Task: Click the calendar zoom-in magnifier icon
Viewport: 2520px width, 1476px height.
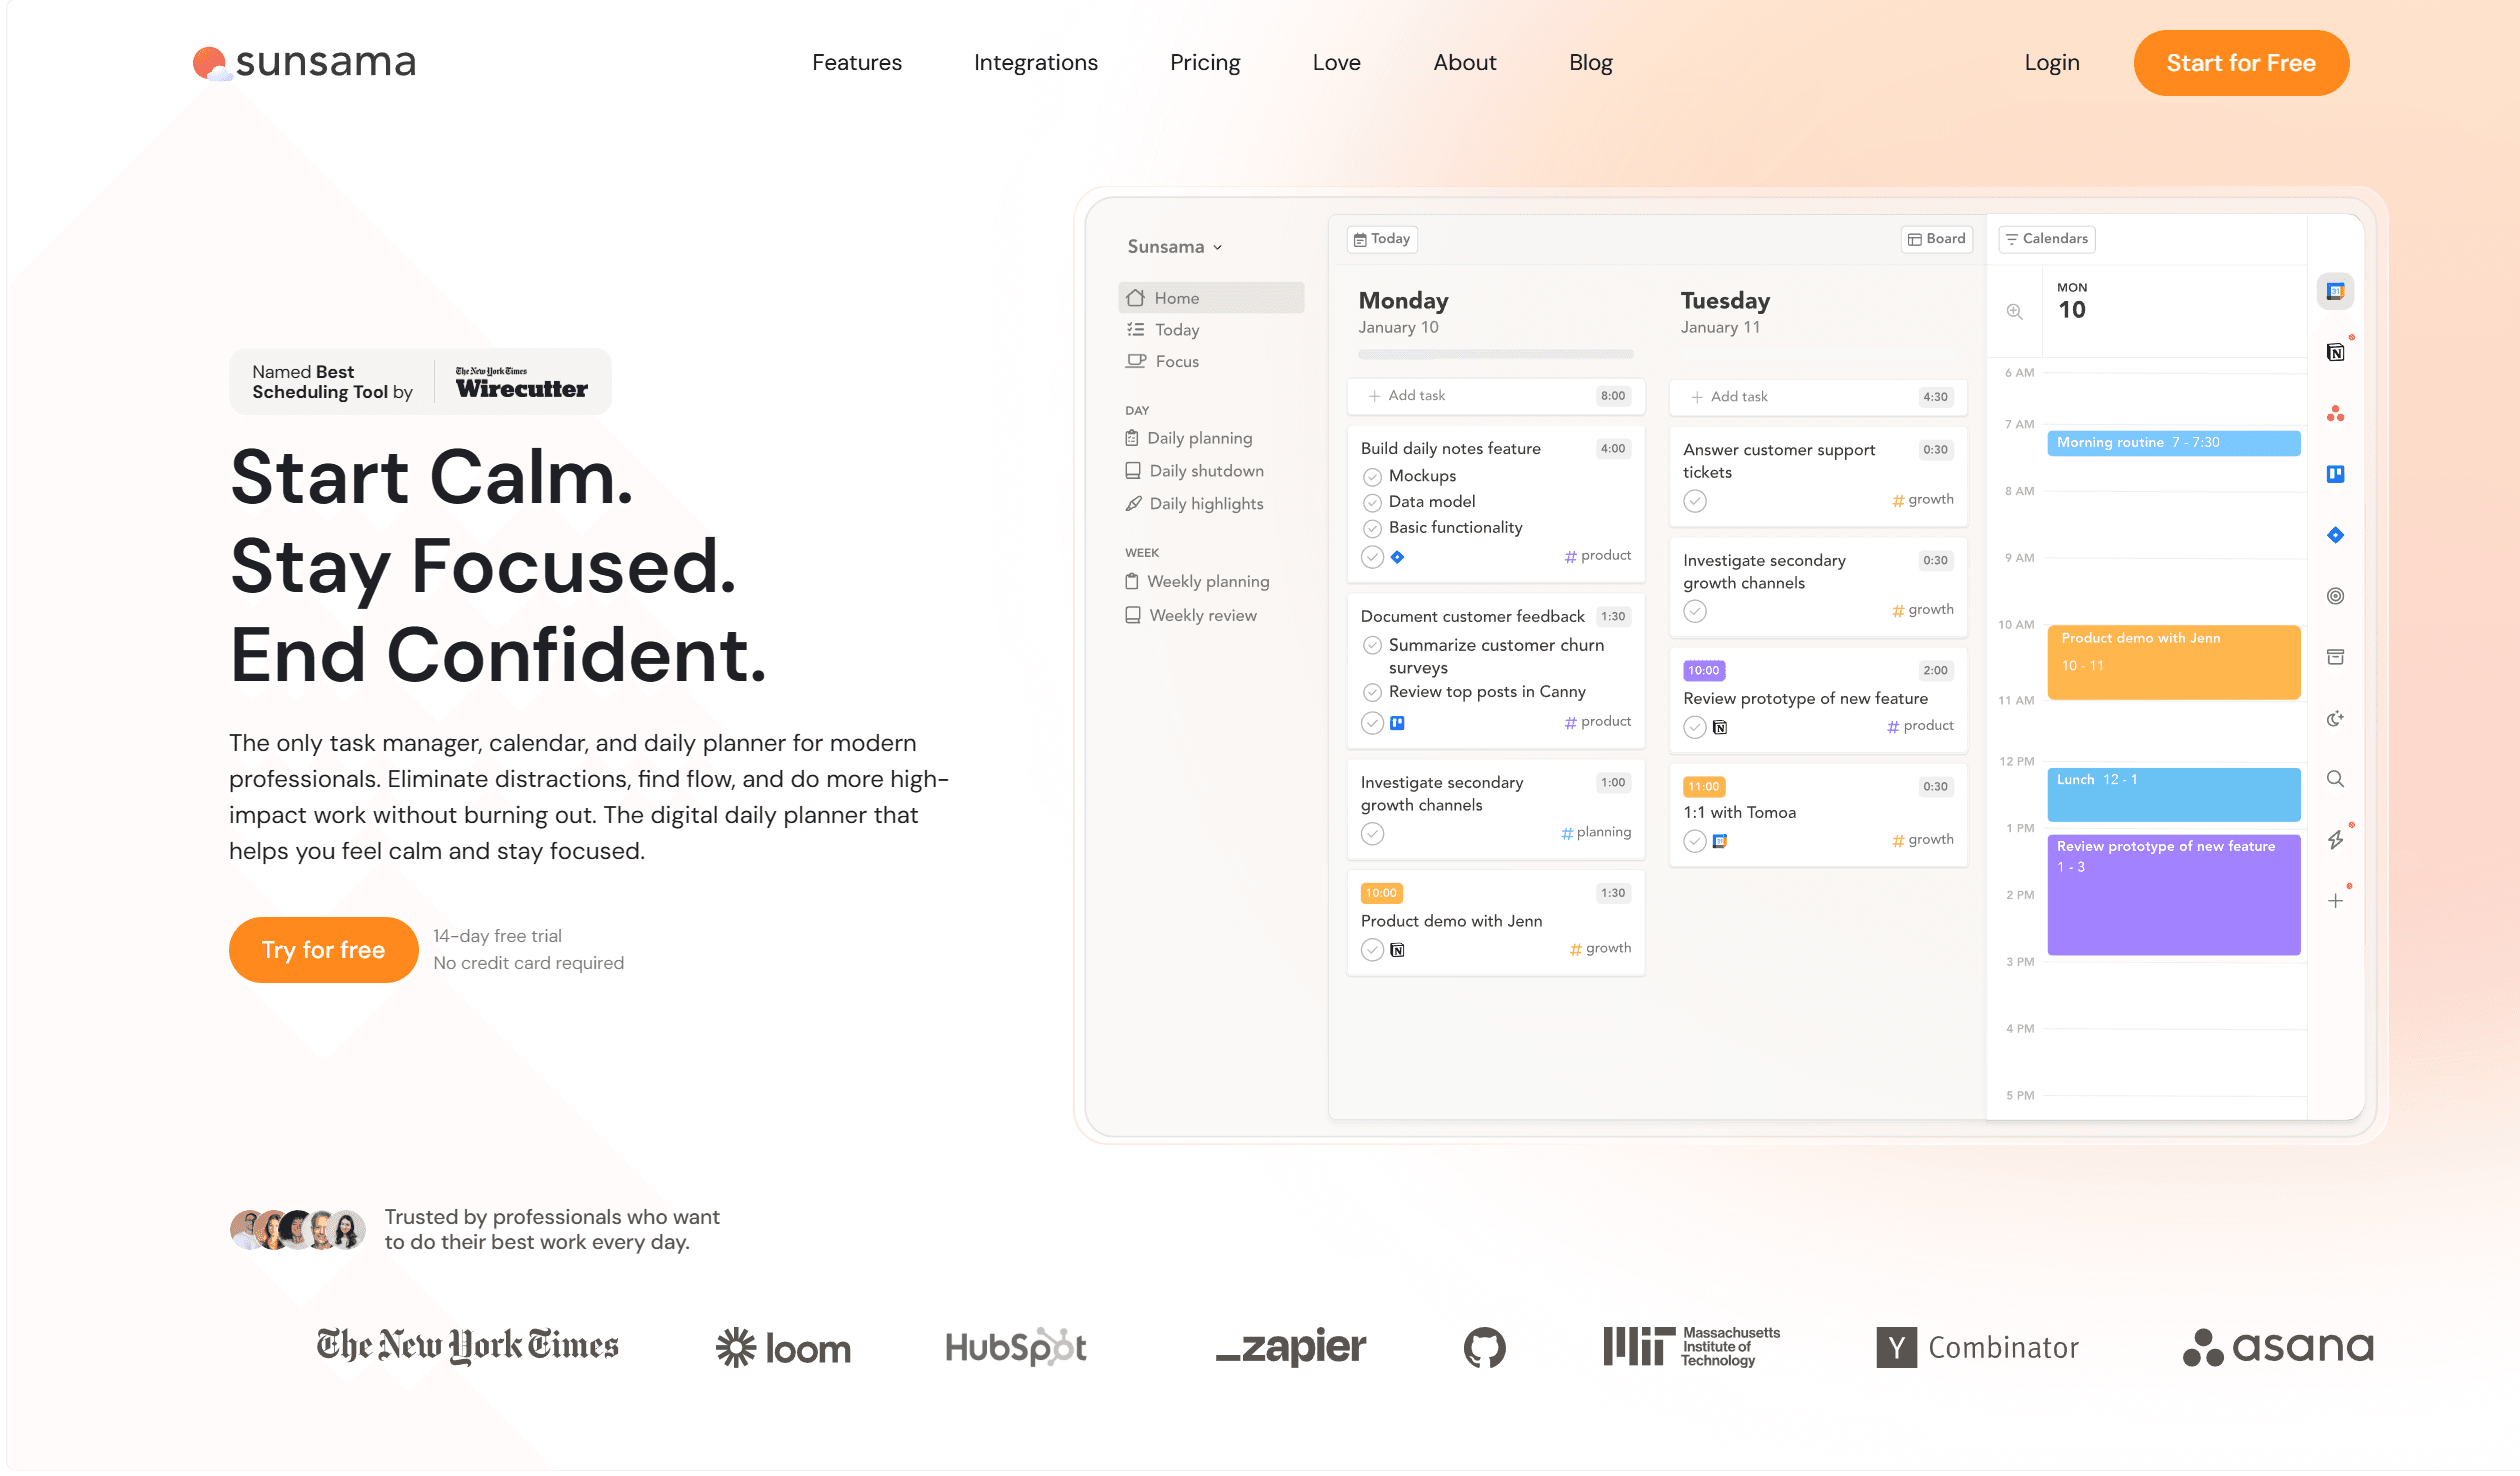Action: 2014,312
